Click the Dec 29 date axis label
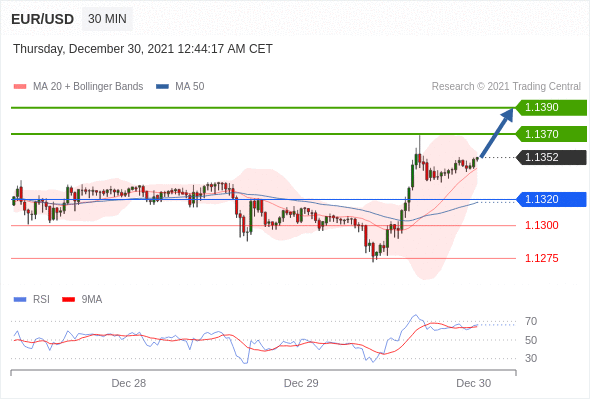The height and width of the screenshot is (403, 594). click(301, 383)
